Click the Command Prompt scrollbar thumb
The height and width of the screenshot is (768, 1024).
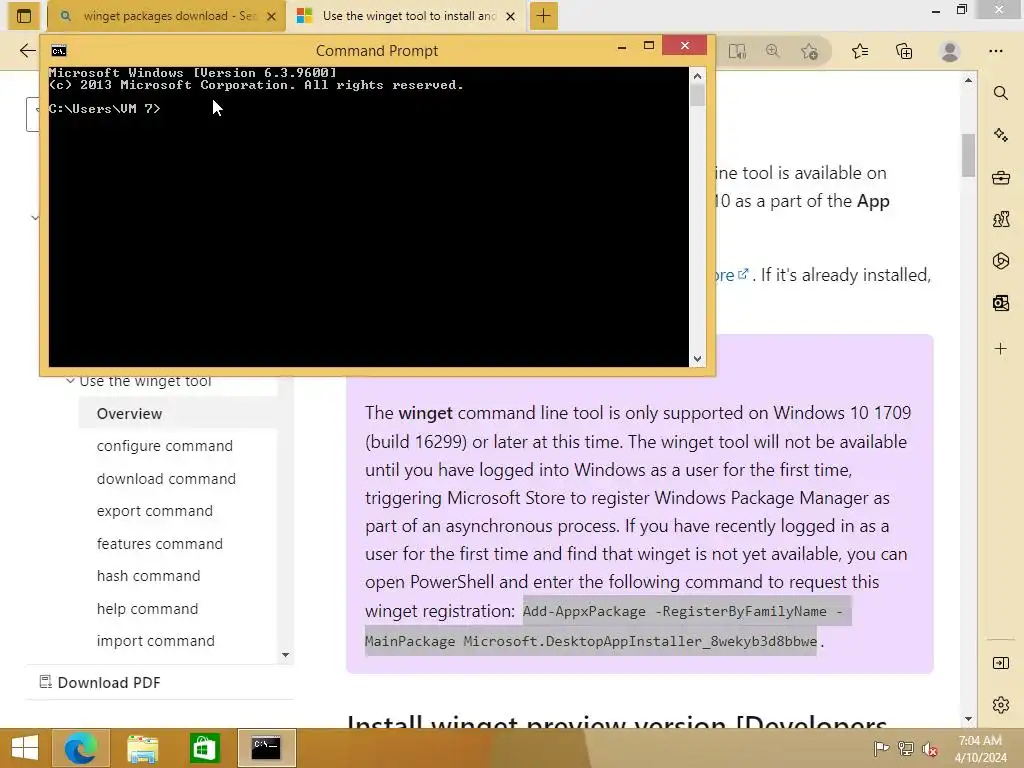point(697,95)
